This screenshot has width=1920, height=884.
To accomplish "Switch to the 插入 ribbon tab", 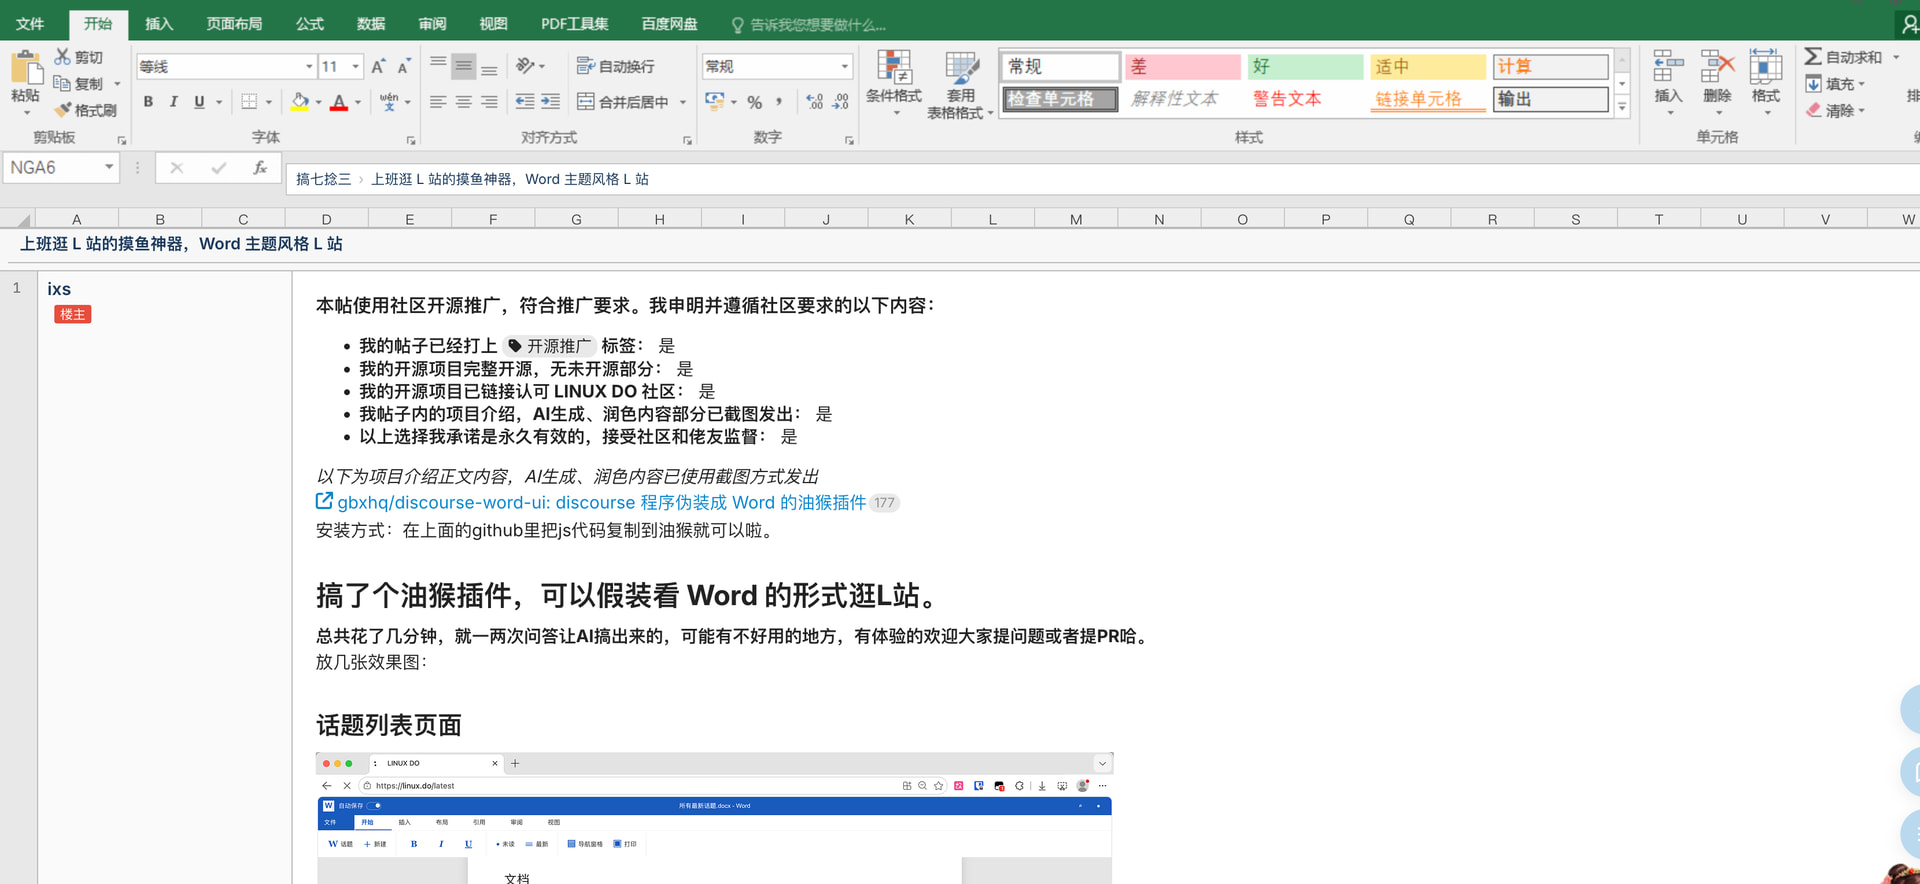I will pos(159,24).
